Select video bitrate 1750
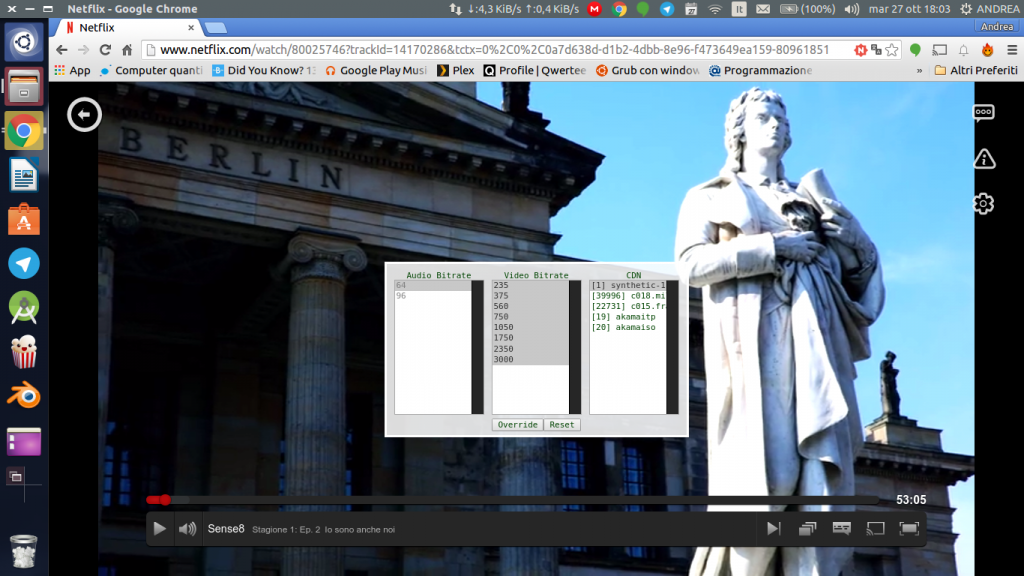Viewport: 1024px width, 576px height. pyautogui.click(x=530, y=338)
